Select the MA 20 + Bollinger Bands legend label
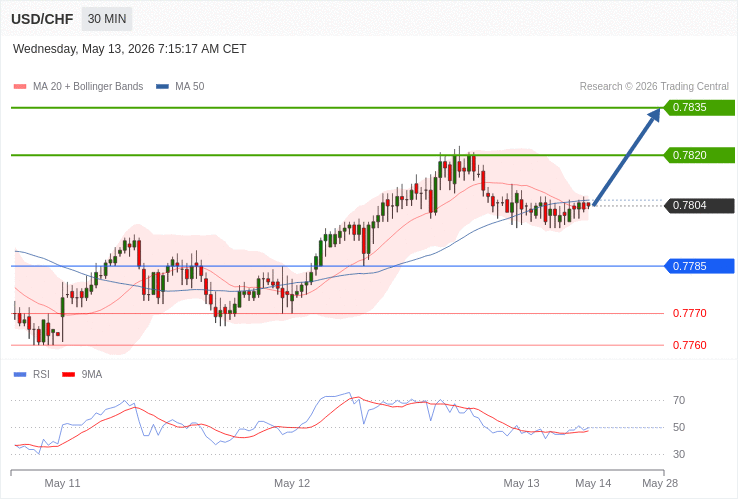The image size is (738, 500). (x=88, y=87)
